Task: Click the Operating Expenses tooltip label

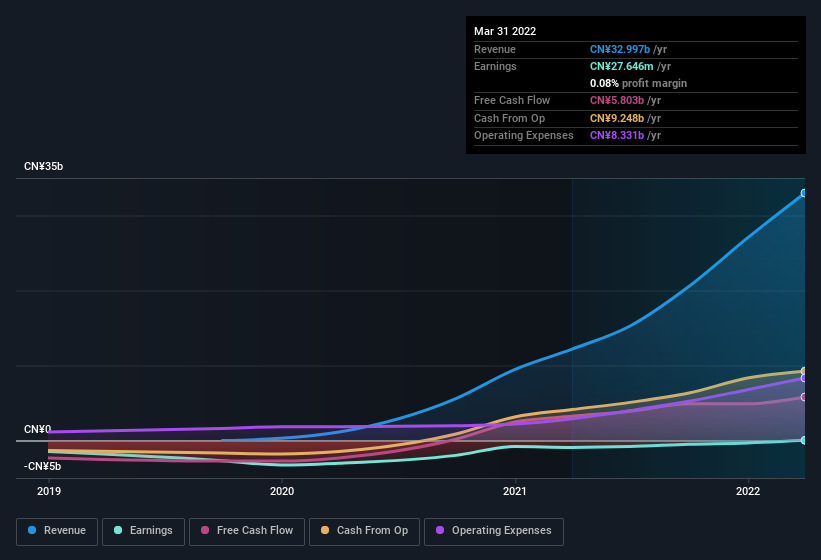Action: pyautogui.click(x=524, y=135)
